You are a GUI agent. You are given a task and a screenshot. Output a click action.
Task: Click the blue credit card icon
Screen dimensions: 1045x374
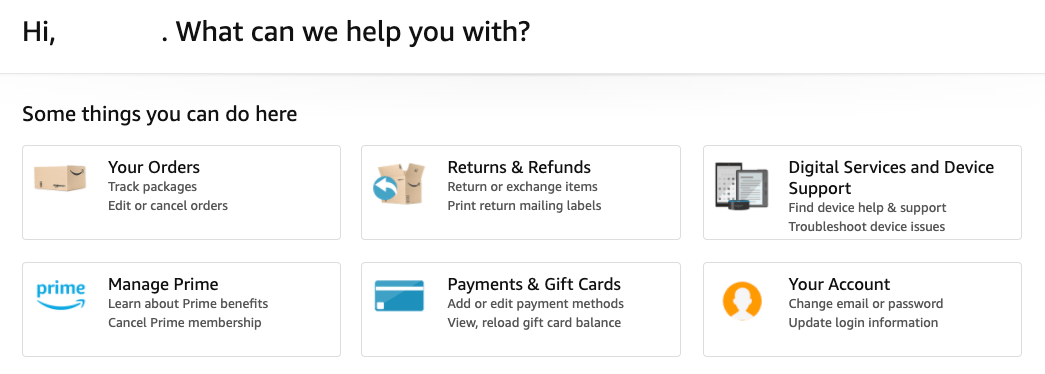point(399,296)
